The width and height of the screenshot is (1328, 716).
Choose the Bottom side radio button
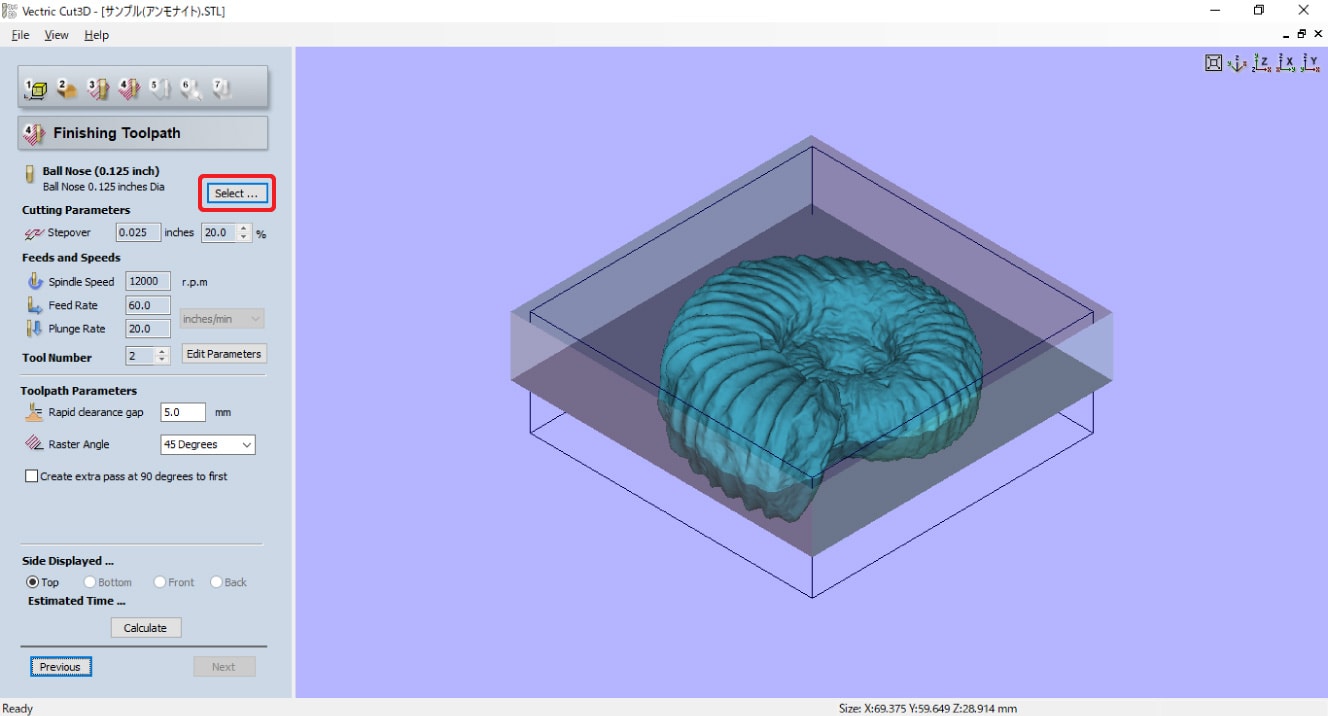90,582
